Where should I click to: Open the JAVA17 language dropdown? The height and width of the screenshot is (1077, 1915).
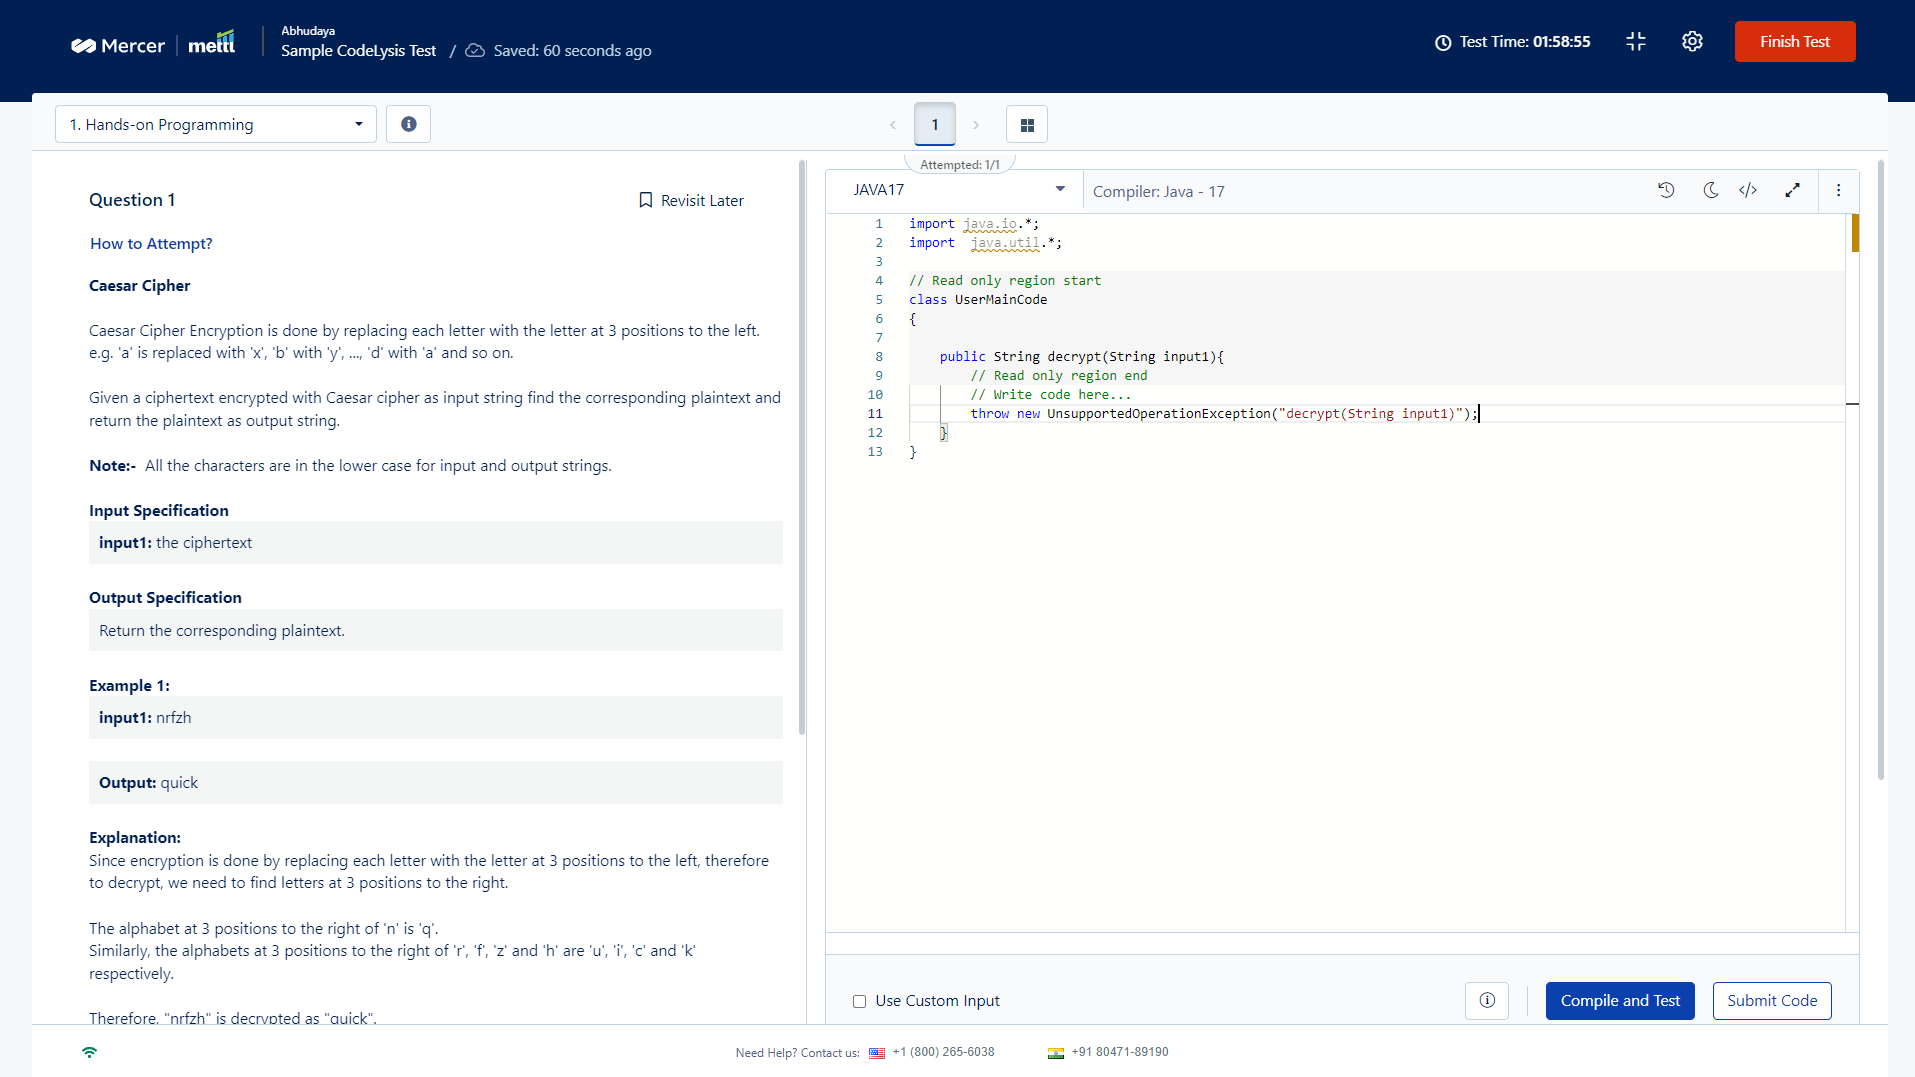[957, 190]
